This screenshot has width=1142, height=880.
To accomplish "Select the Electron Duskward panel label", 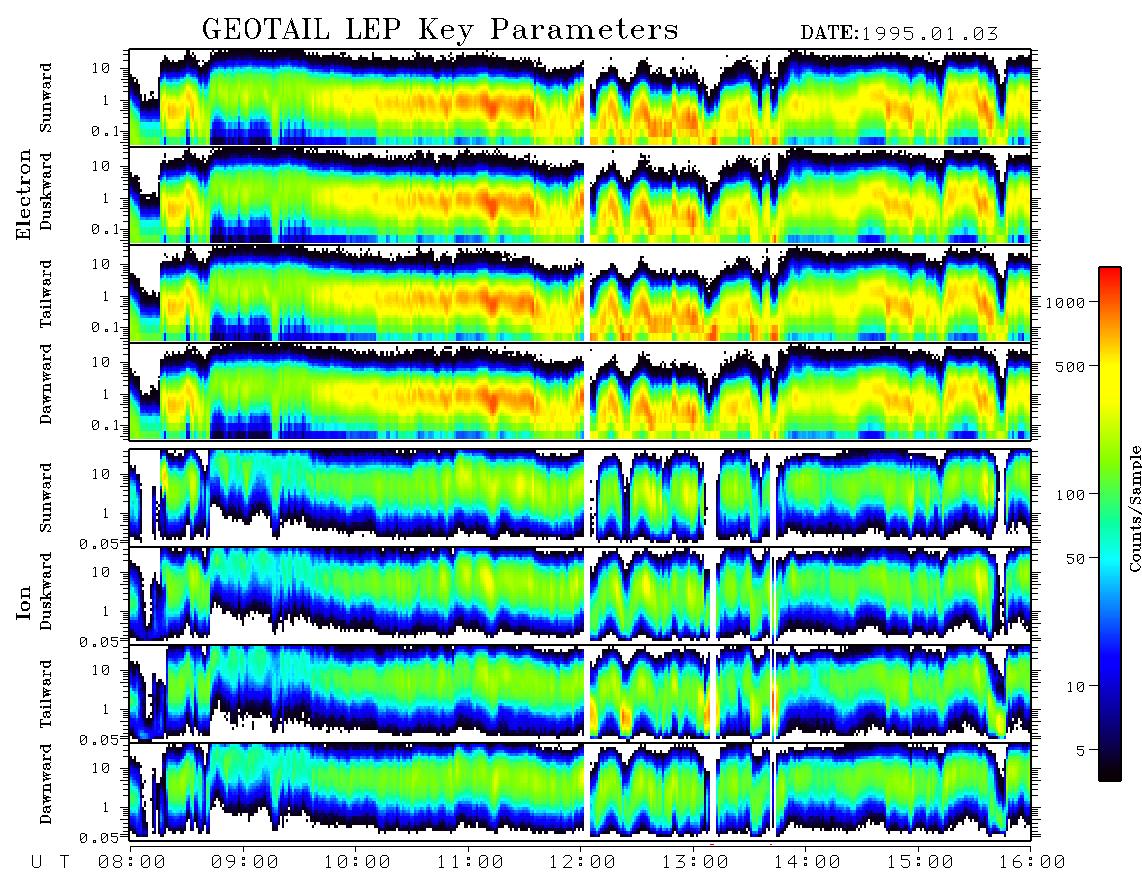I will coord(46,192).
